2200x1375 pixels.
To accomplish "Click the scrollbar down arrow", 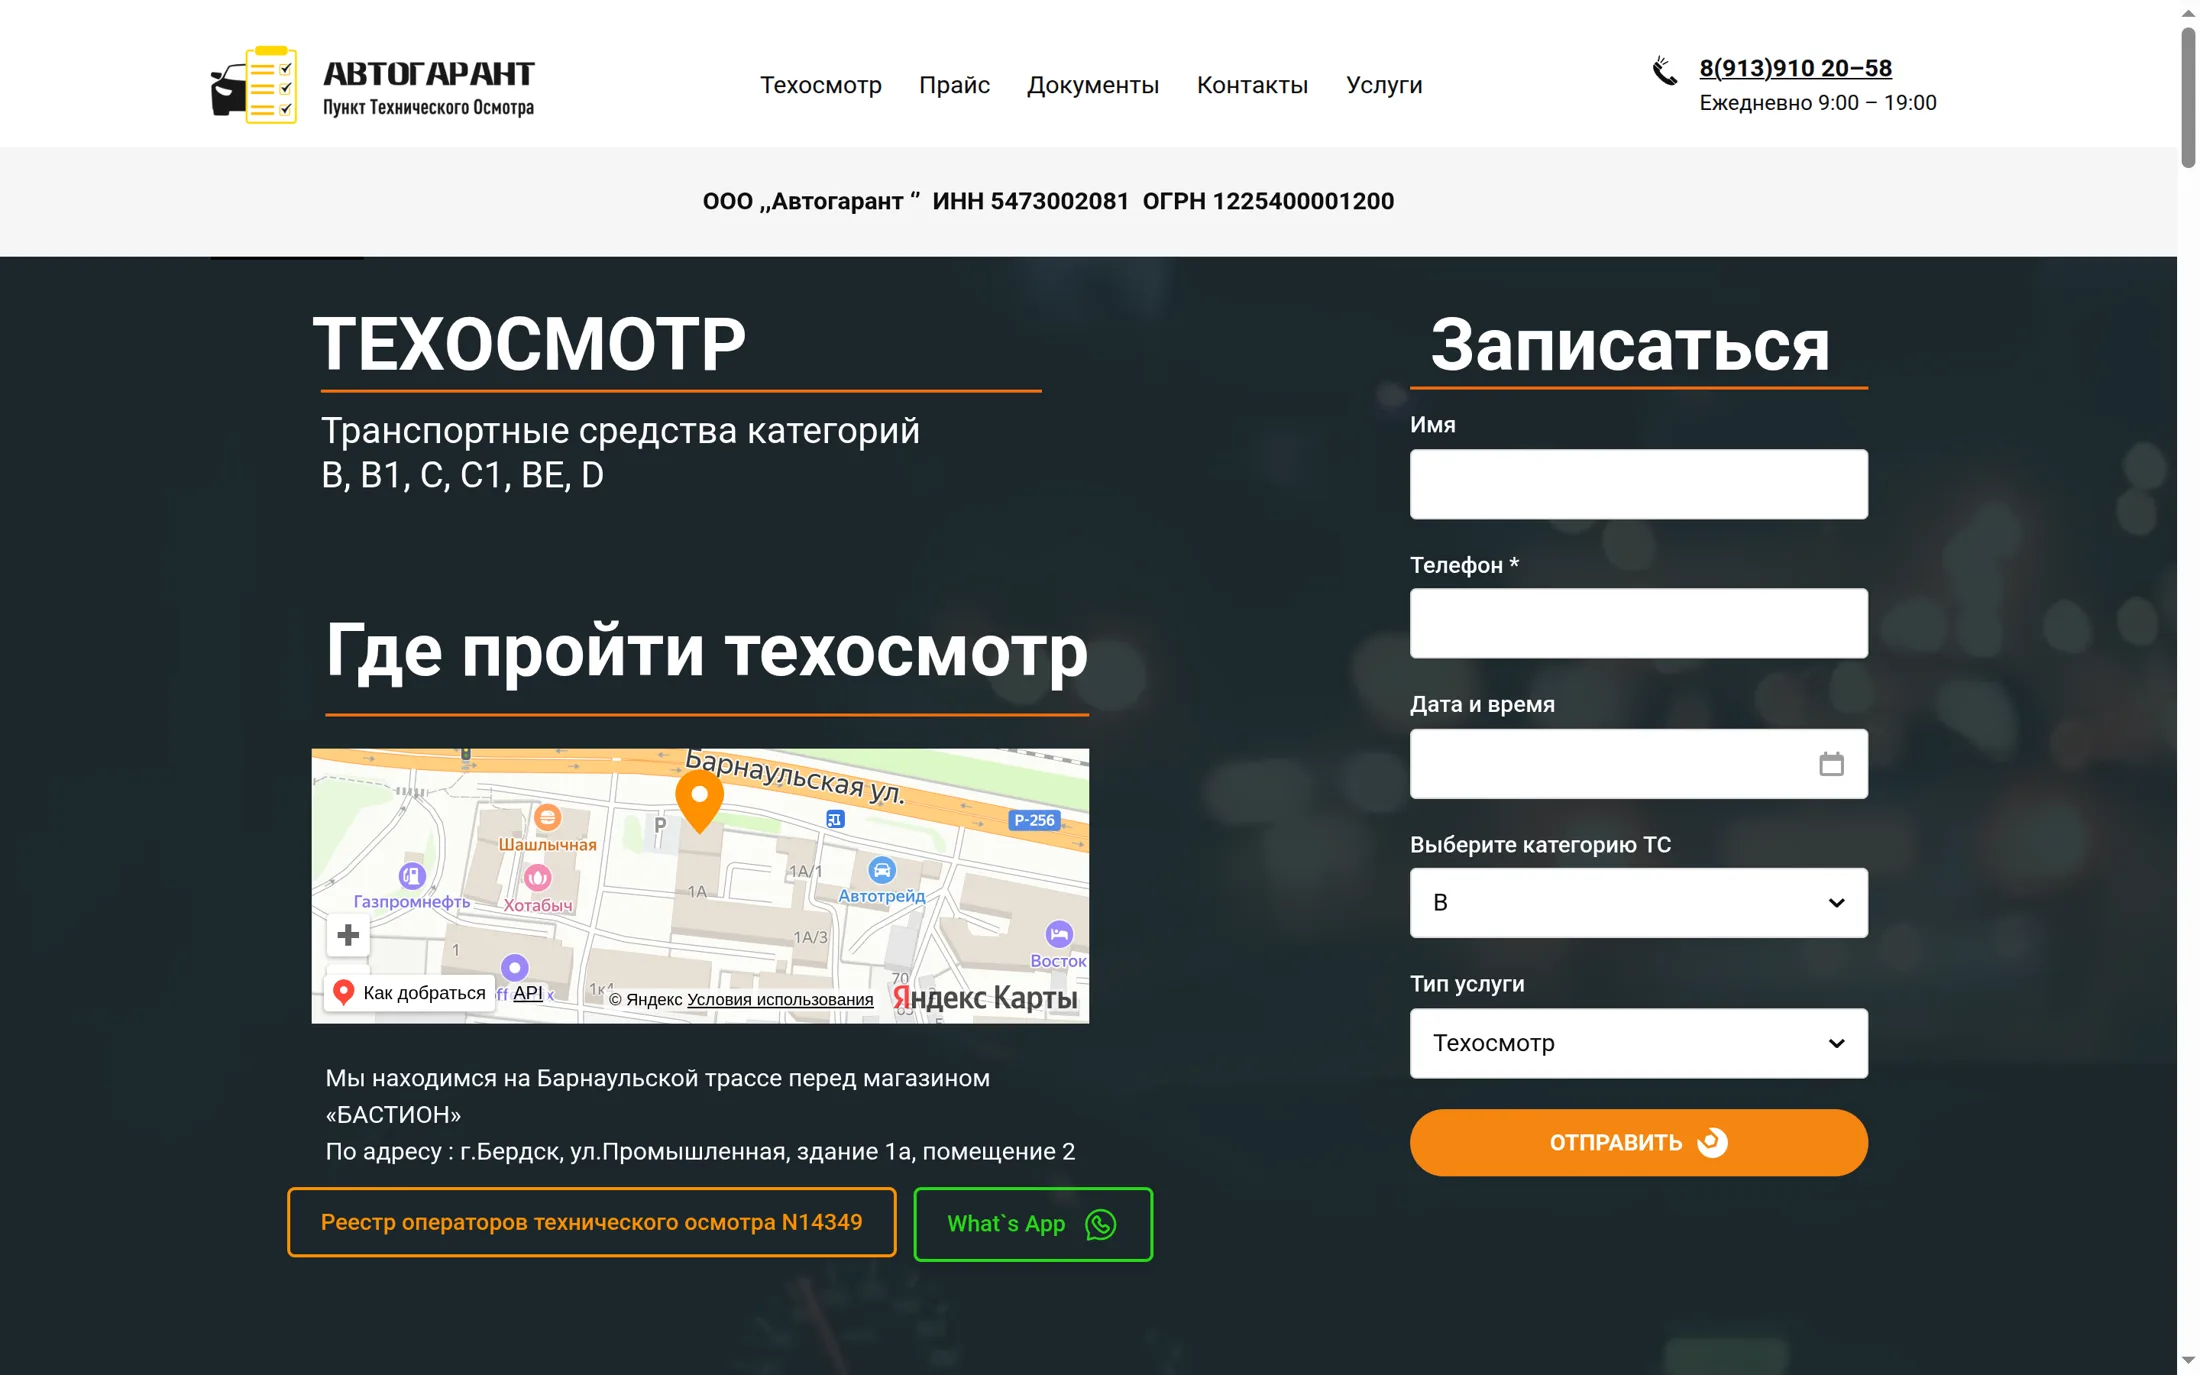I will (x=2188, y=1361).
